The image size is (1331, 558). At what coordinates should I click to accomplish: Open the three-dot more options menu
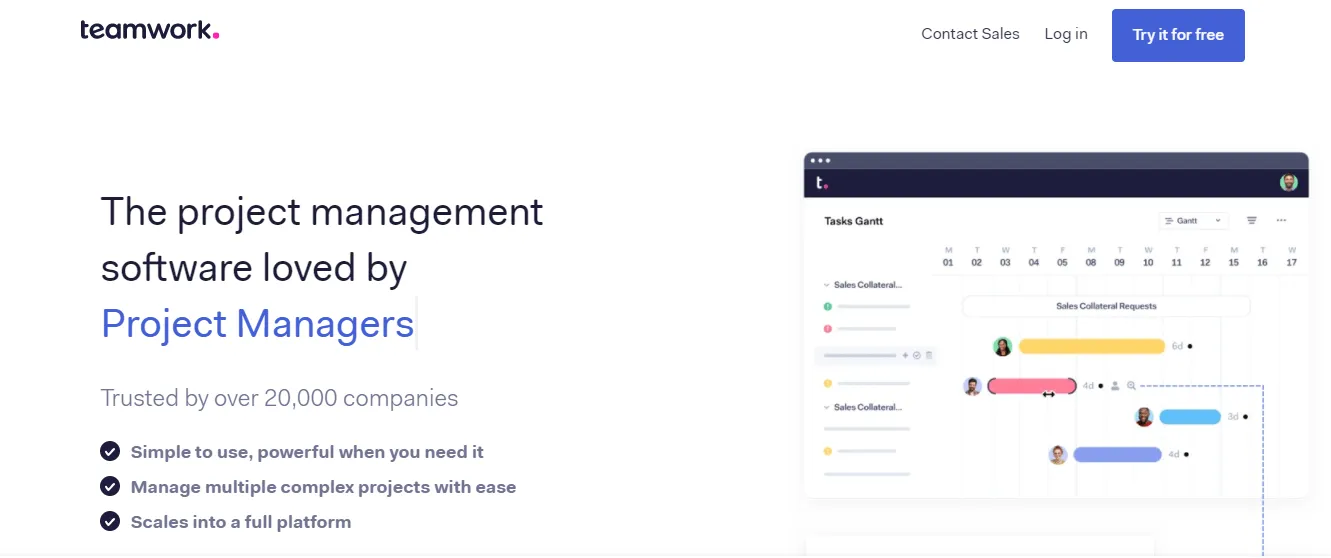pos(1281,220)
